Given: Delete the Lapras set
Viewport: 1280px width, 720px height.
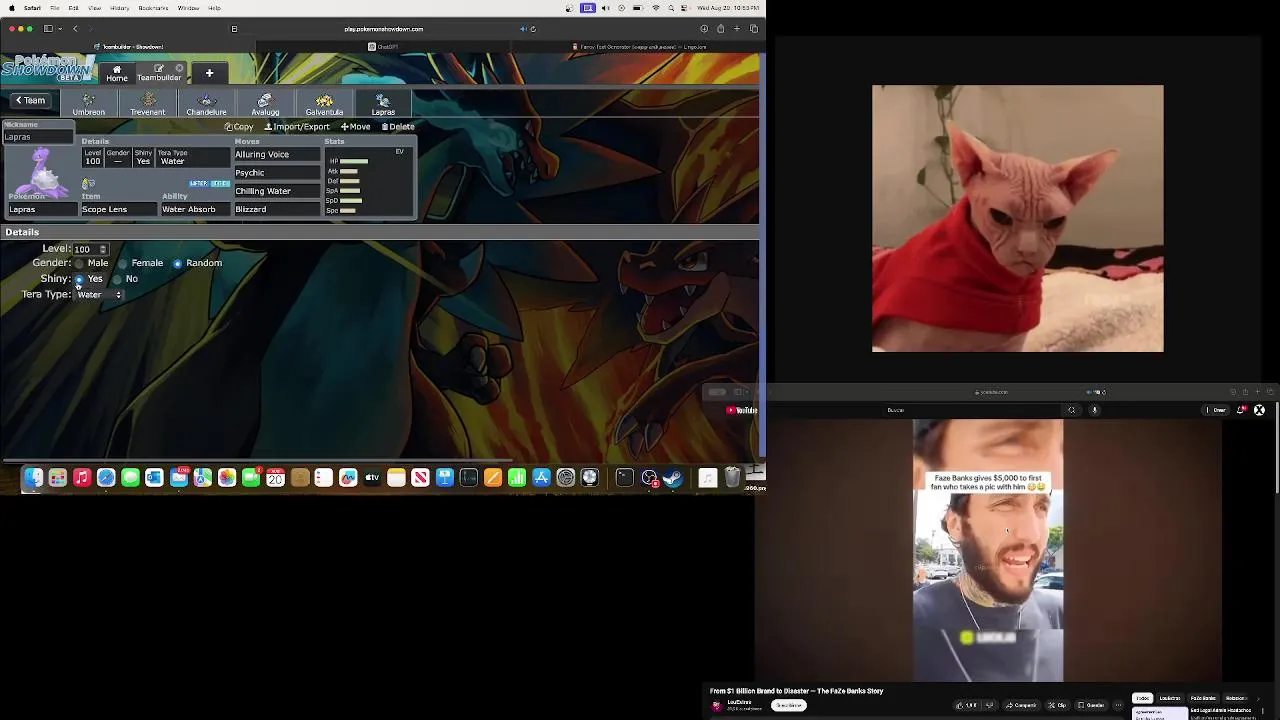Looking at the screenshot, I should click(x=398, y=127).
